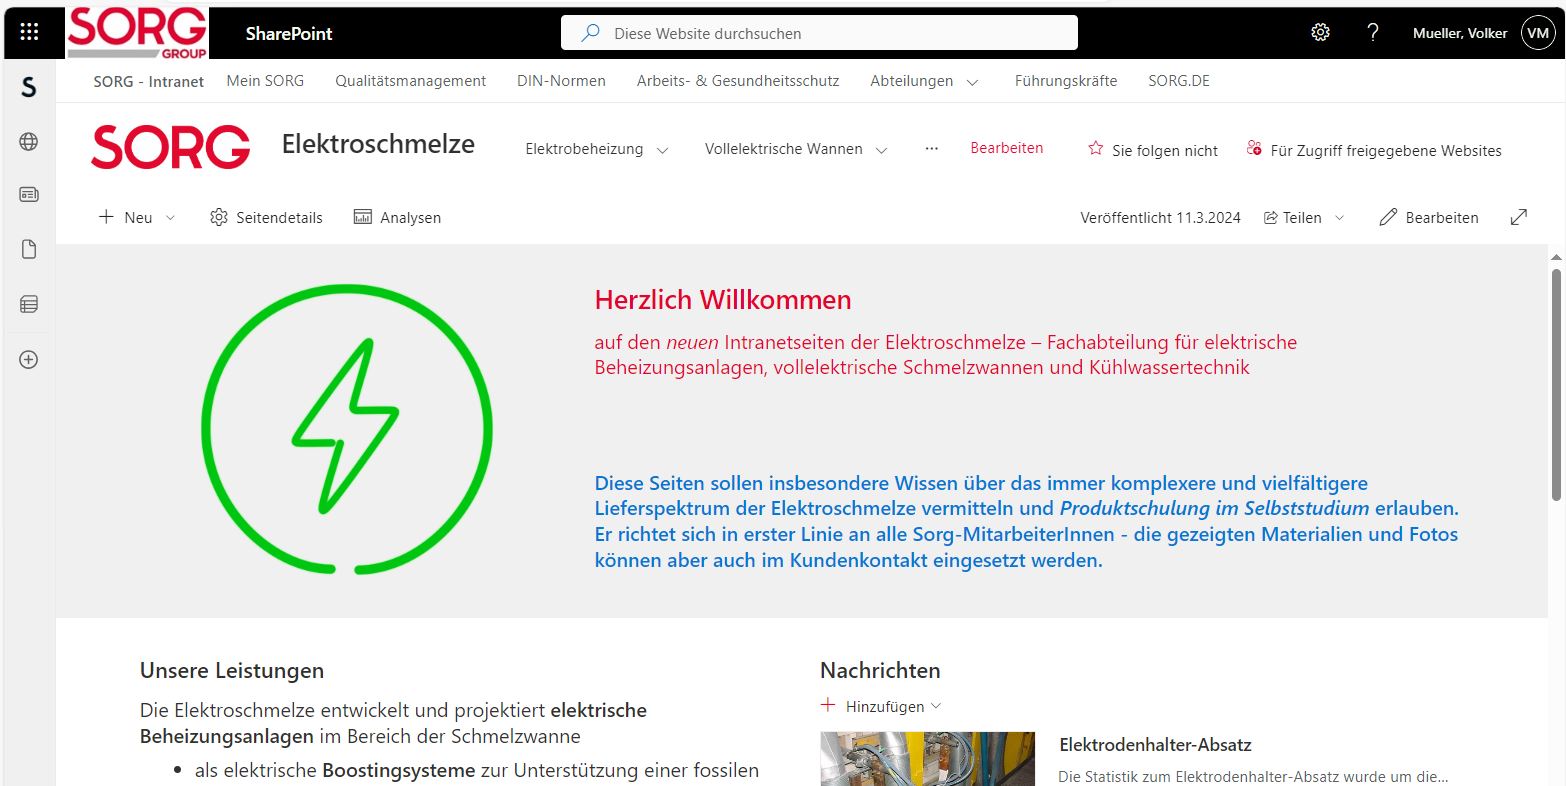The height and width of the screenshot is (786, 1566).
Task: Click the red Bearbeiten navigation link
Action: click(x=1007, y=148)
